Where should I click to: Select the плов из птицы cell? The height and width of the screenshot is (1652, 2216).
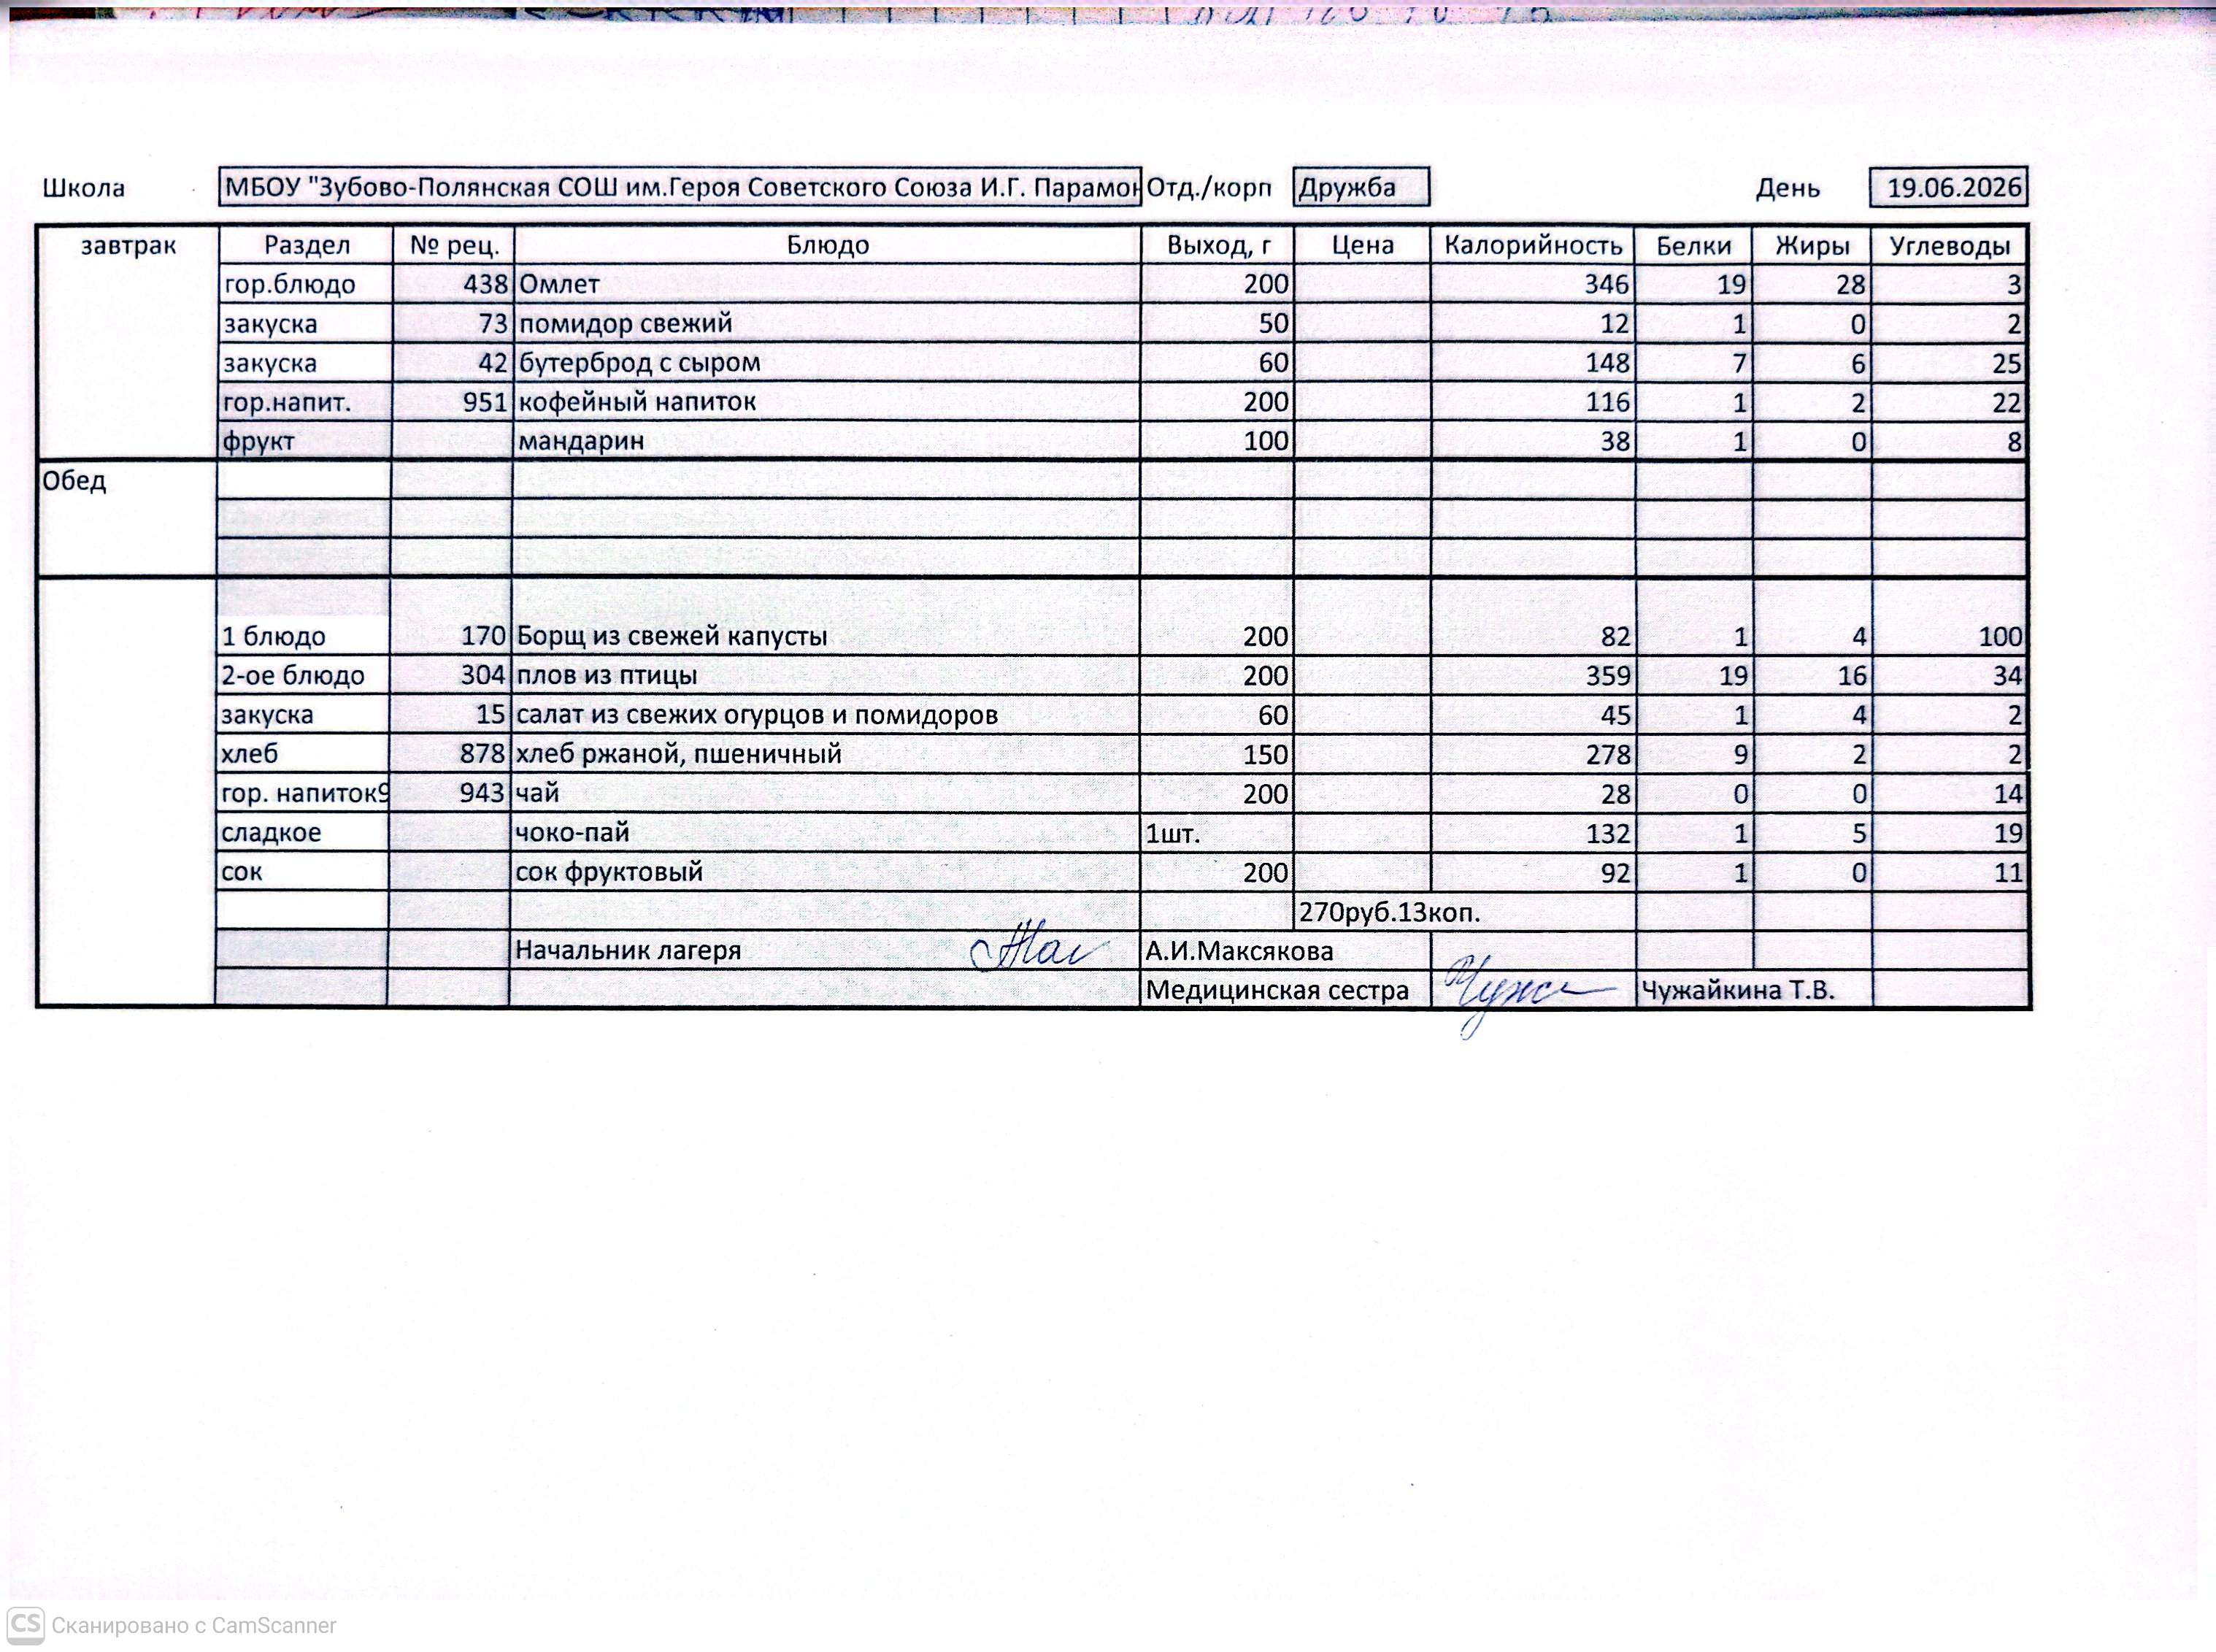pyautogui.click(x=826, y=675)
